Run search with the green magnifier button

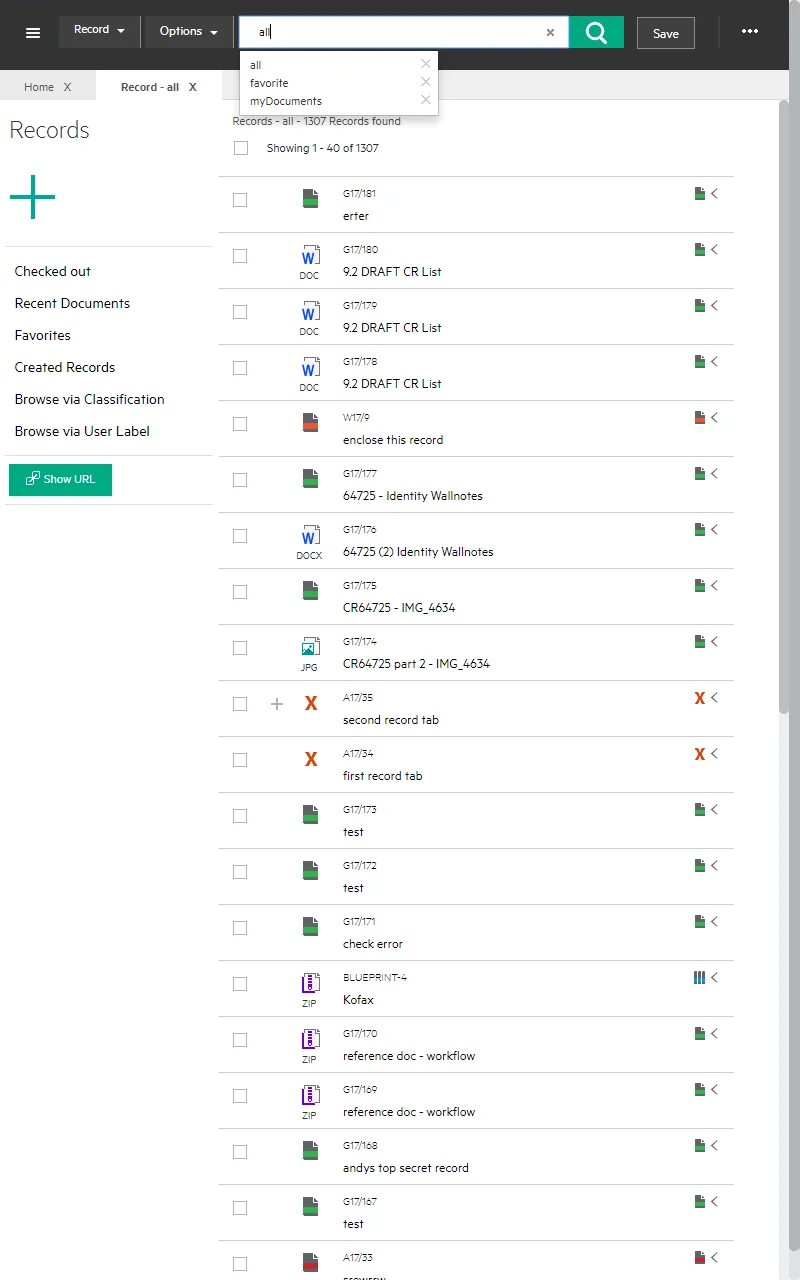tap(597, 32)
